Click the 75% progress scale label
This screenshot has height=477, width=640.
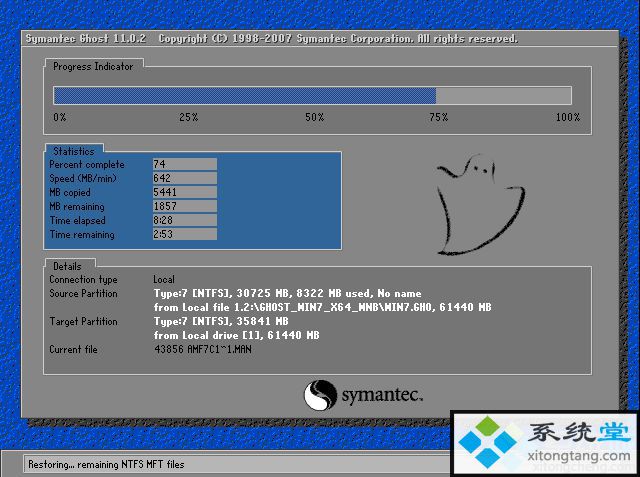[439, 118]
